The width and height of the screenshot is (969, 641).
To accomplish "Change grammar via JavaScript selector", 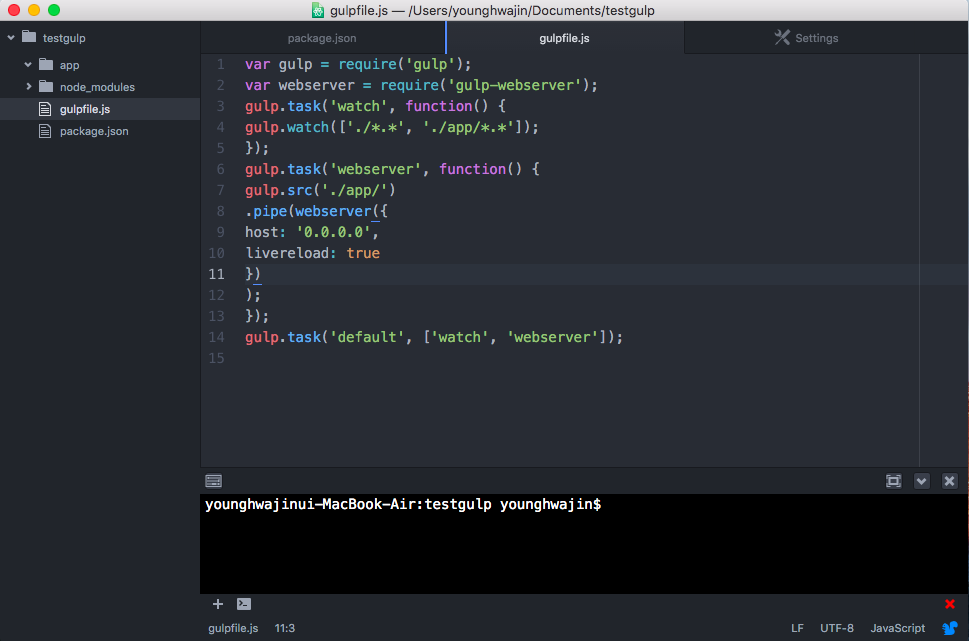I will click(897, 628).
